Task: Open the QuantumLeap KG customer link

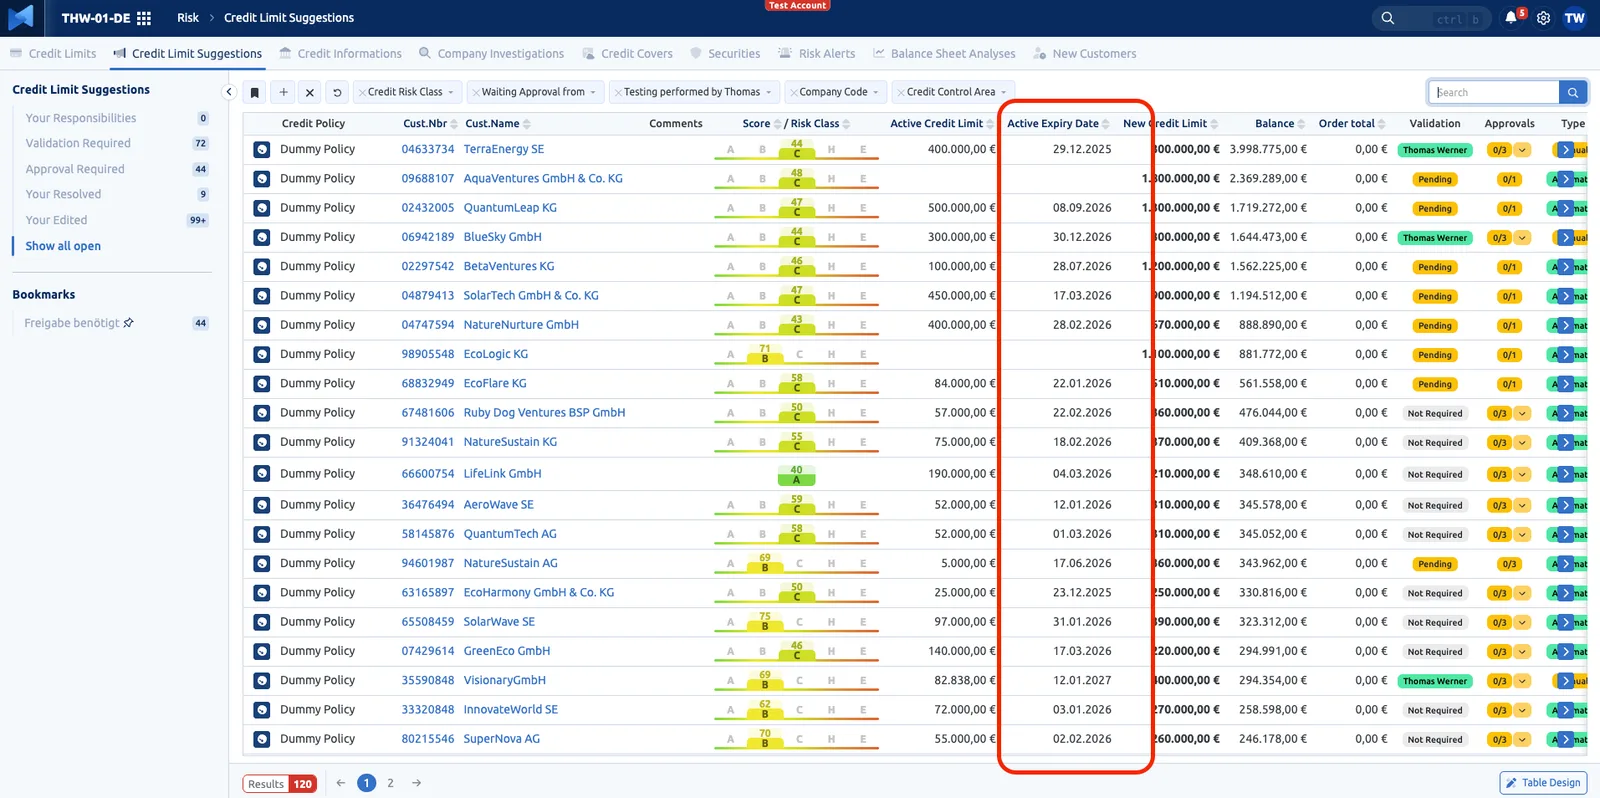Action: (510, 208)
